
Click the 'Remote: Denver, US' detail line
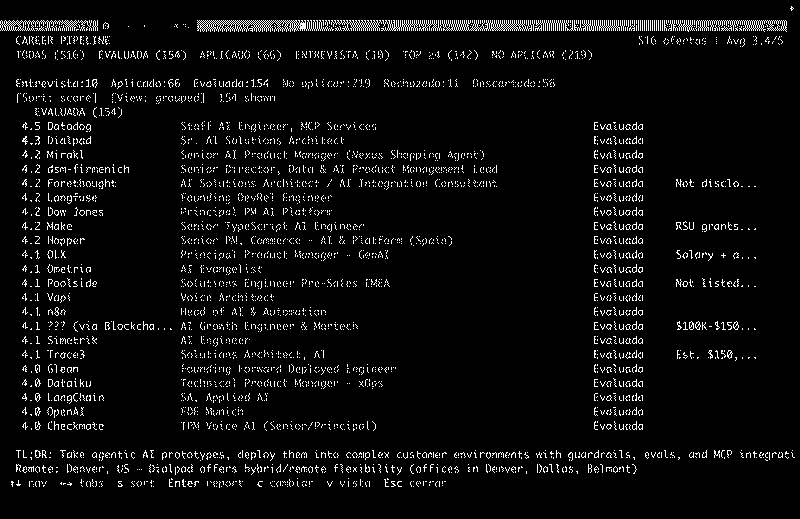[x=327, y=469]
